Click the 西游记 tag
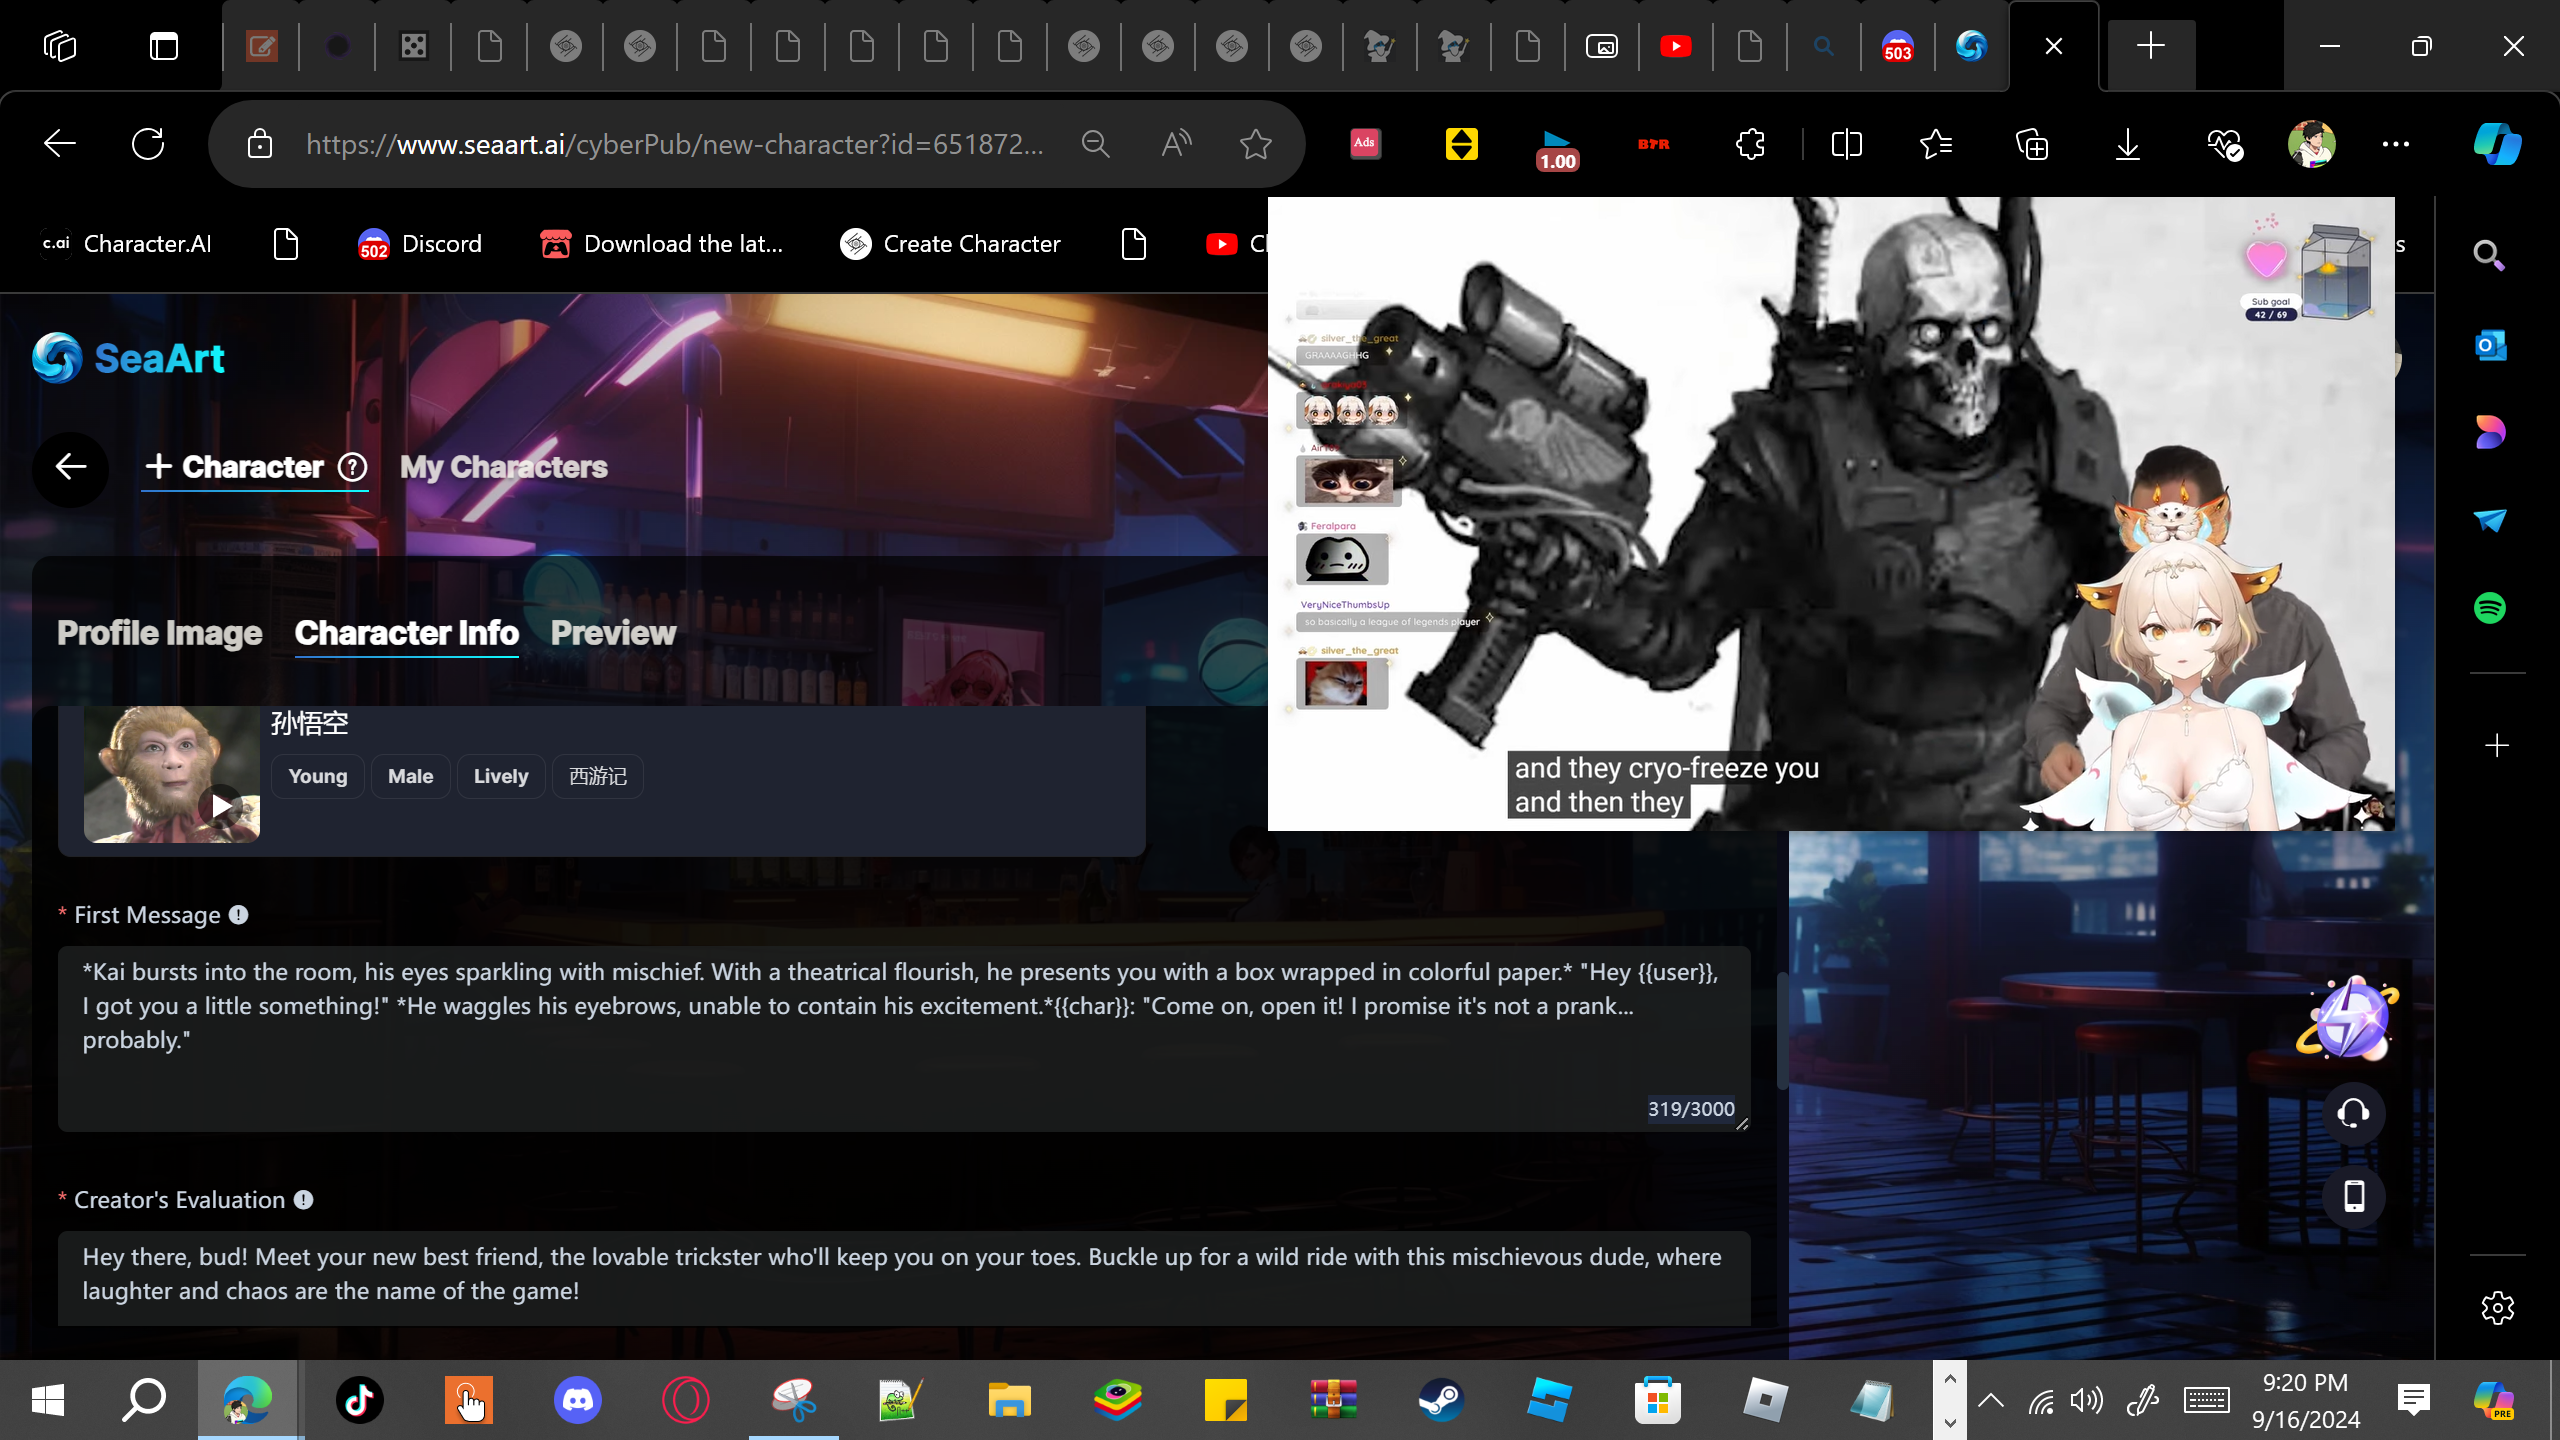Image resolution: width=2560 pixels, height=1440 pixels. [x=598, y=776]
